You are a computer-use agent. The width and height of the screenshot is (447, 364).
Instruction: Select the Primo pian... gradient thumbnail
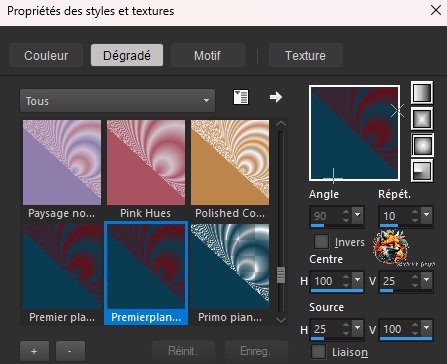[x=230, y=266]
